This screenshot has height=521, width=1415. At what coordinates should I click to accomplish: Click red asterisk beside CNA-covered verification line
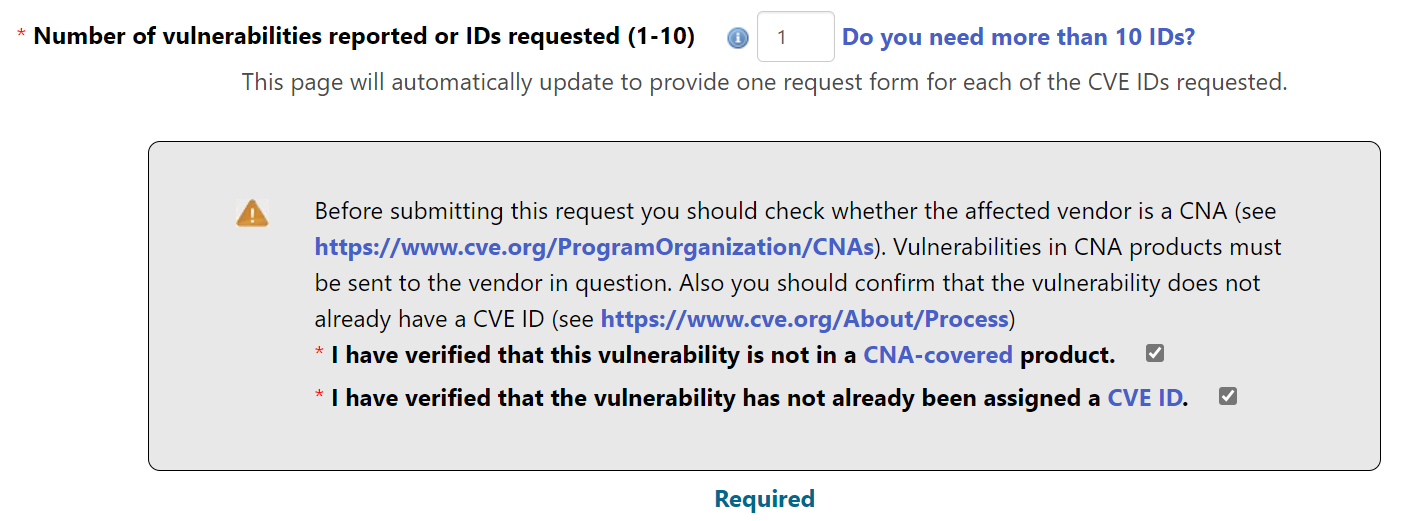(x=319, y=355)
